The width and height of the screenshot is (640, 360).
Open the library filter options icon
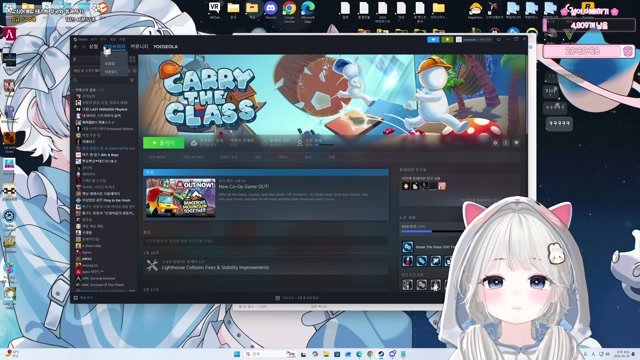pos(132,80)
